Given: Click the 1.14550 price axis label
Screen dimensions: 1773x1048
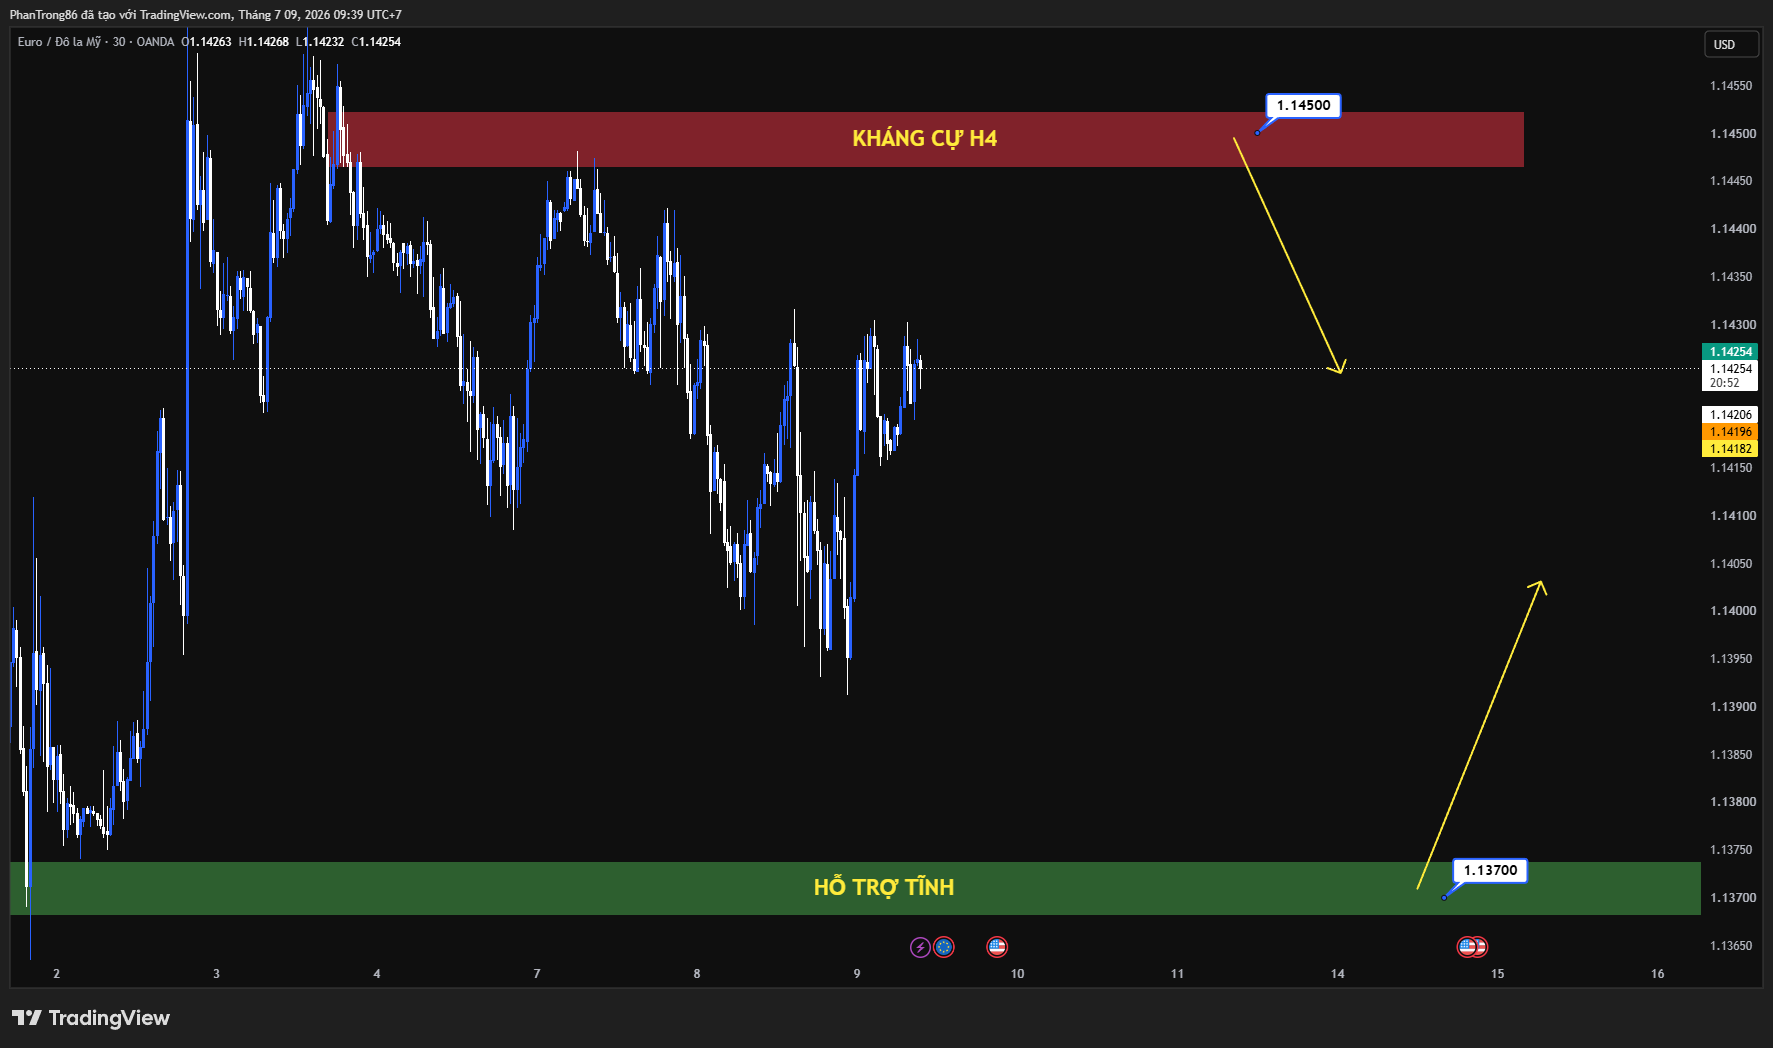Looking at the screenshot, I should (x=1731, y=86).
